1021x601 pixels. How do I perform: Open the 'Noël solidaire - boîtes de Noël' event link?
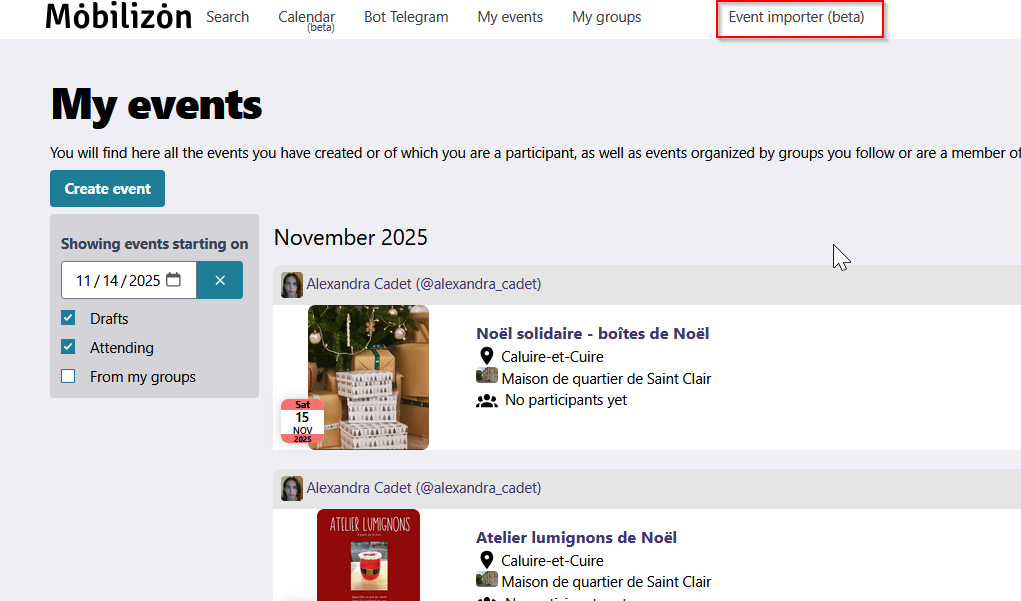point(592,333)
